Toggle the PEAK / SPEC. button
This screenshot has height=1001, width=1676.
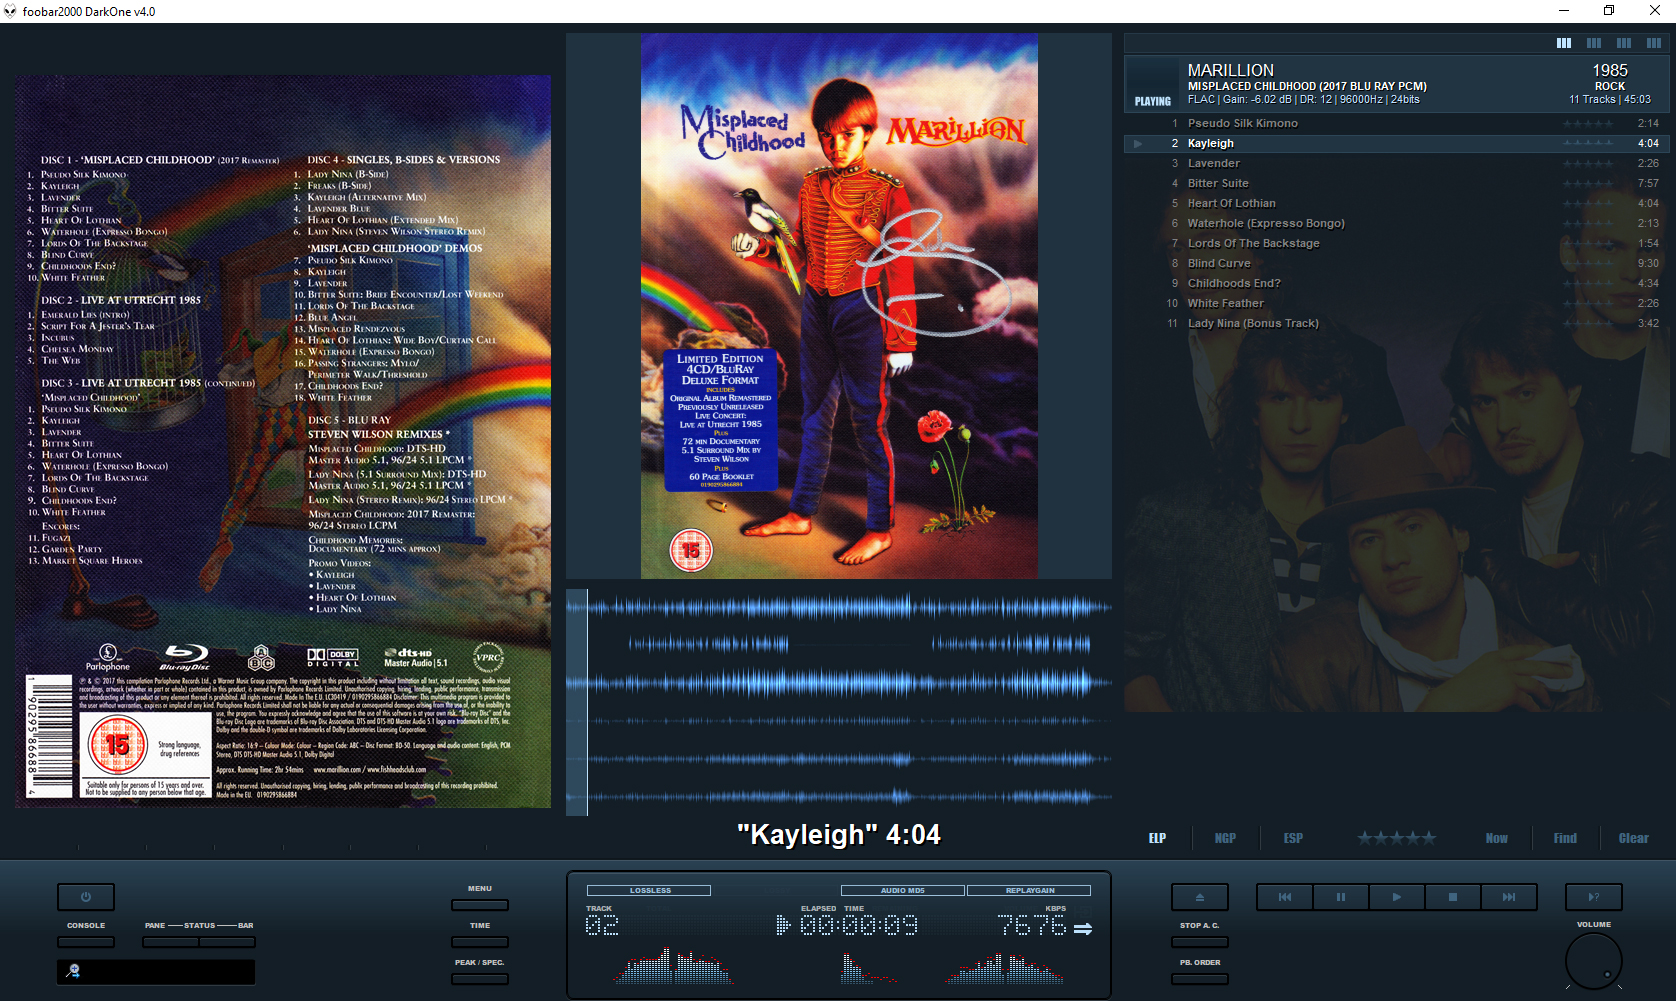480,979
